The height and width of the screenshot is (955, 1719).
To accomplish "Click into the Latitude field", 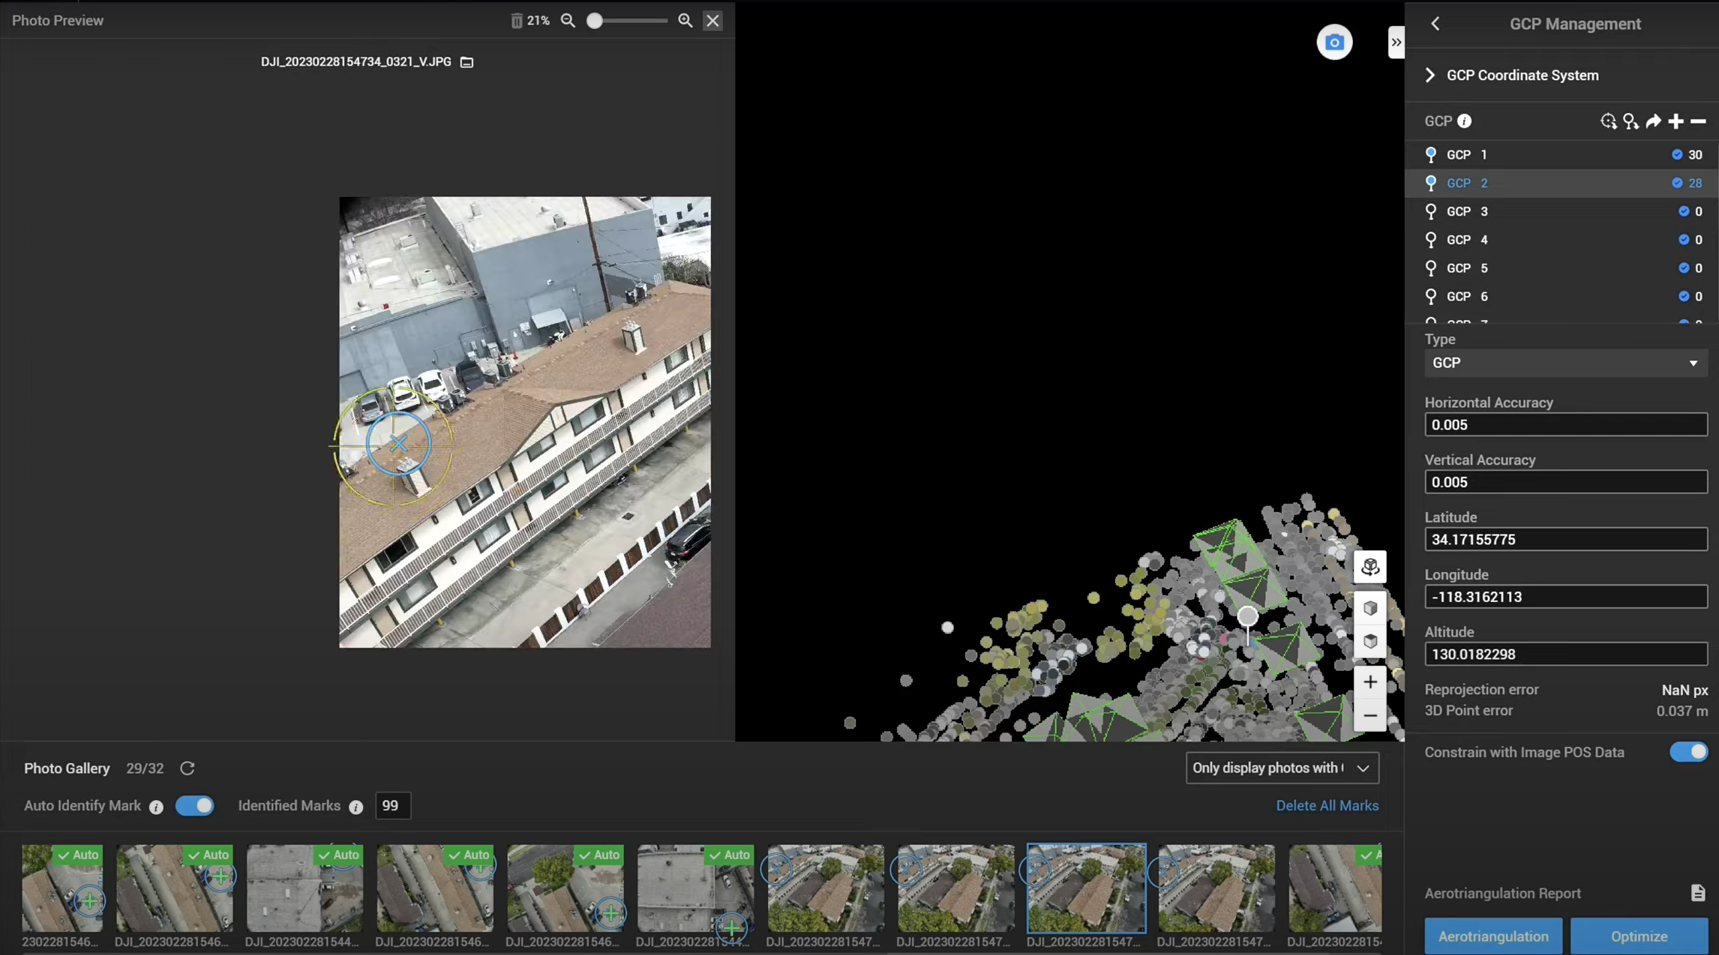I will point(1565,540).
